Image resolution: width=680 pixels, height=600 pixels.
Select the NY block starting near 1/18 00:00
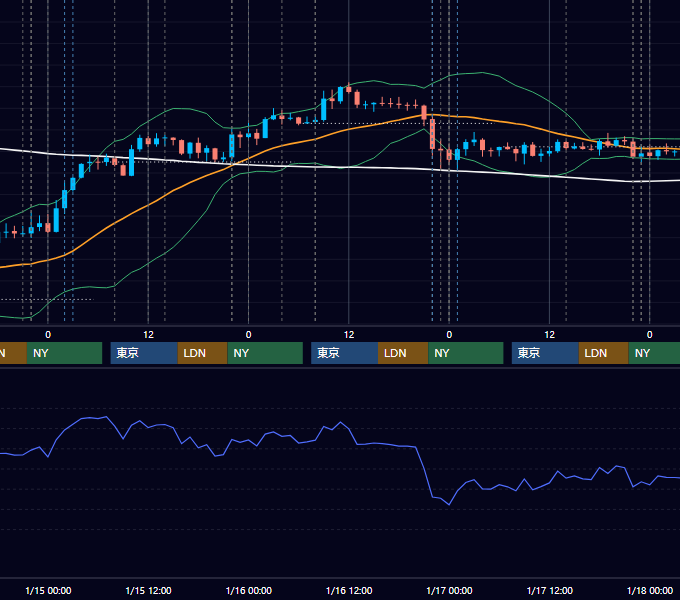coord(654,353)
